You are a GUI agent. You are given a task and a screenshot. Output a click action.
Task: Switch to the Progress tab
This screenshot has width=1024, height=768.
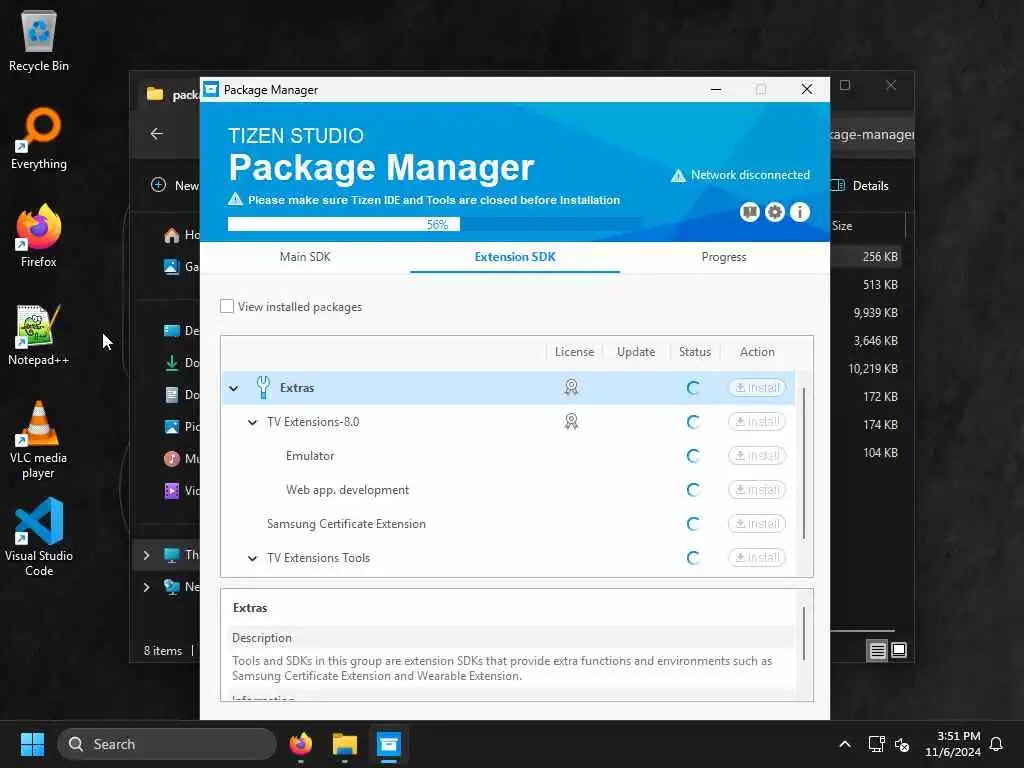coord(724,257)
